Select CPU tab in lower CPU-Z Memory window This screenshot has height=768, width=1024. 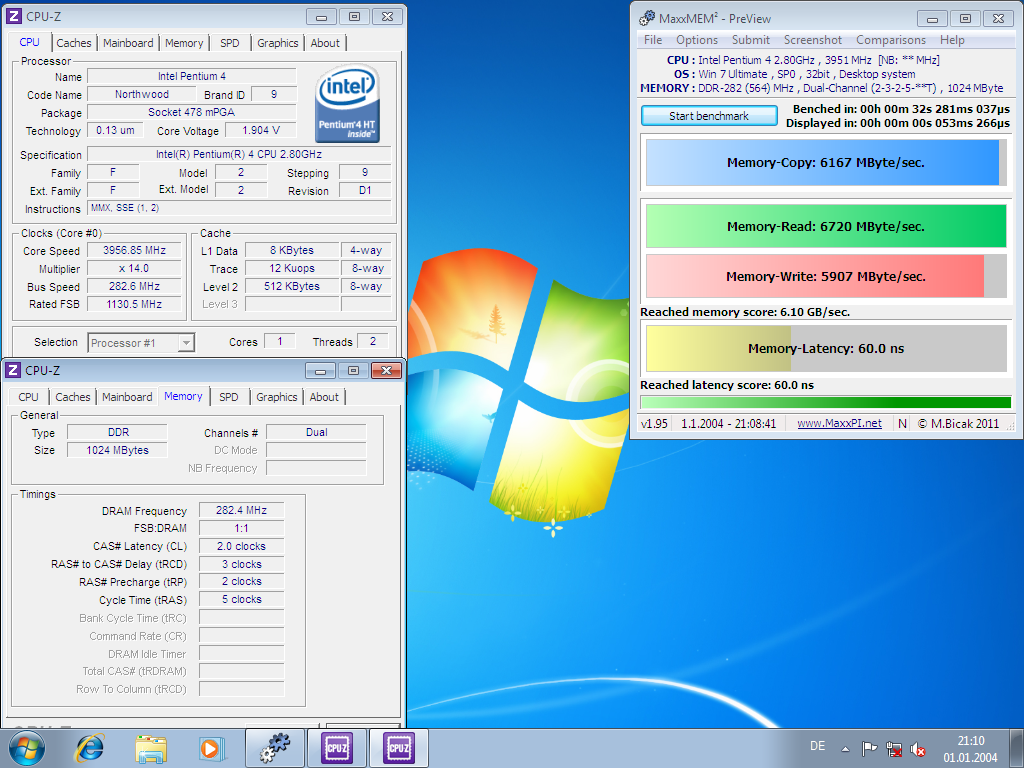(28, 397)
